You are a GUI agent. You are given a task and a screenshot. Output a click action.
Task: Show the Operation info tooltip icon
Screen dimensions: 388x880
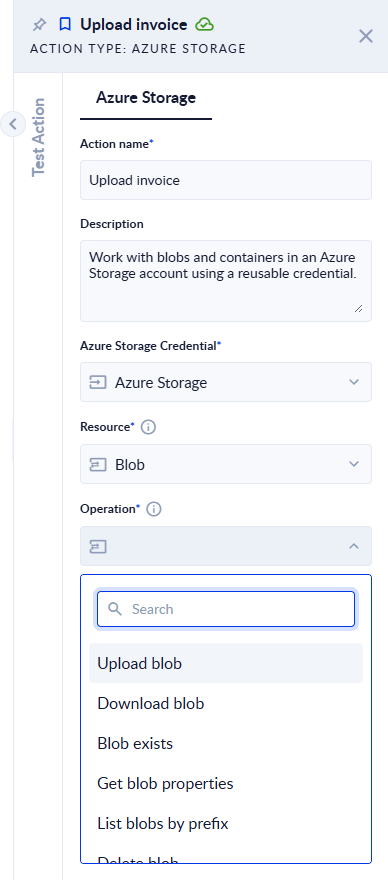click(154, 509)
